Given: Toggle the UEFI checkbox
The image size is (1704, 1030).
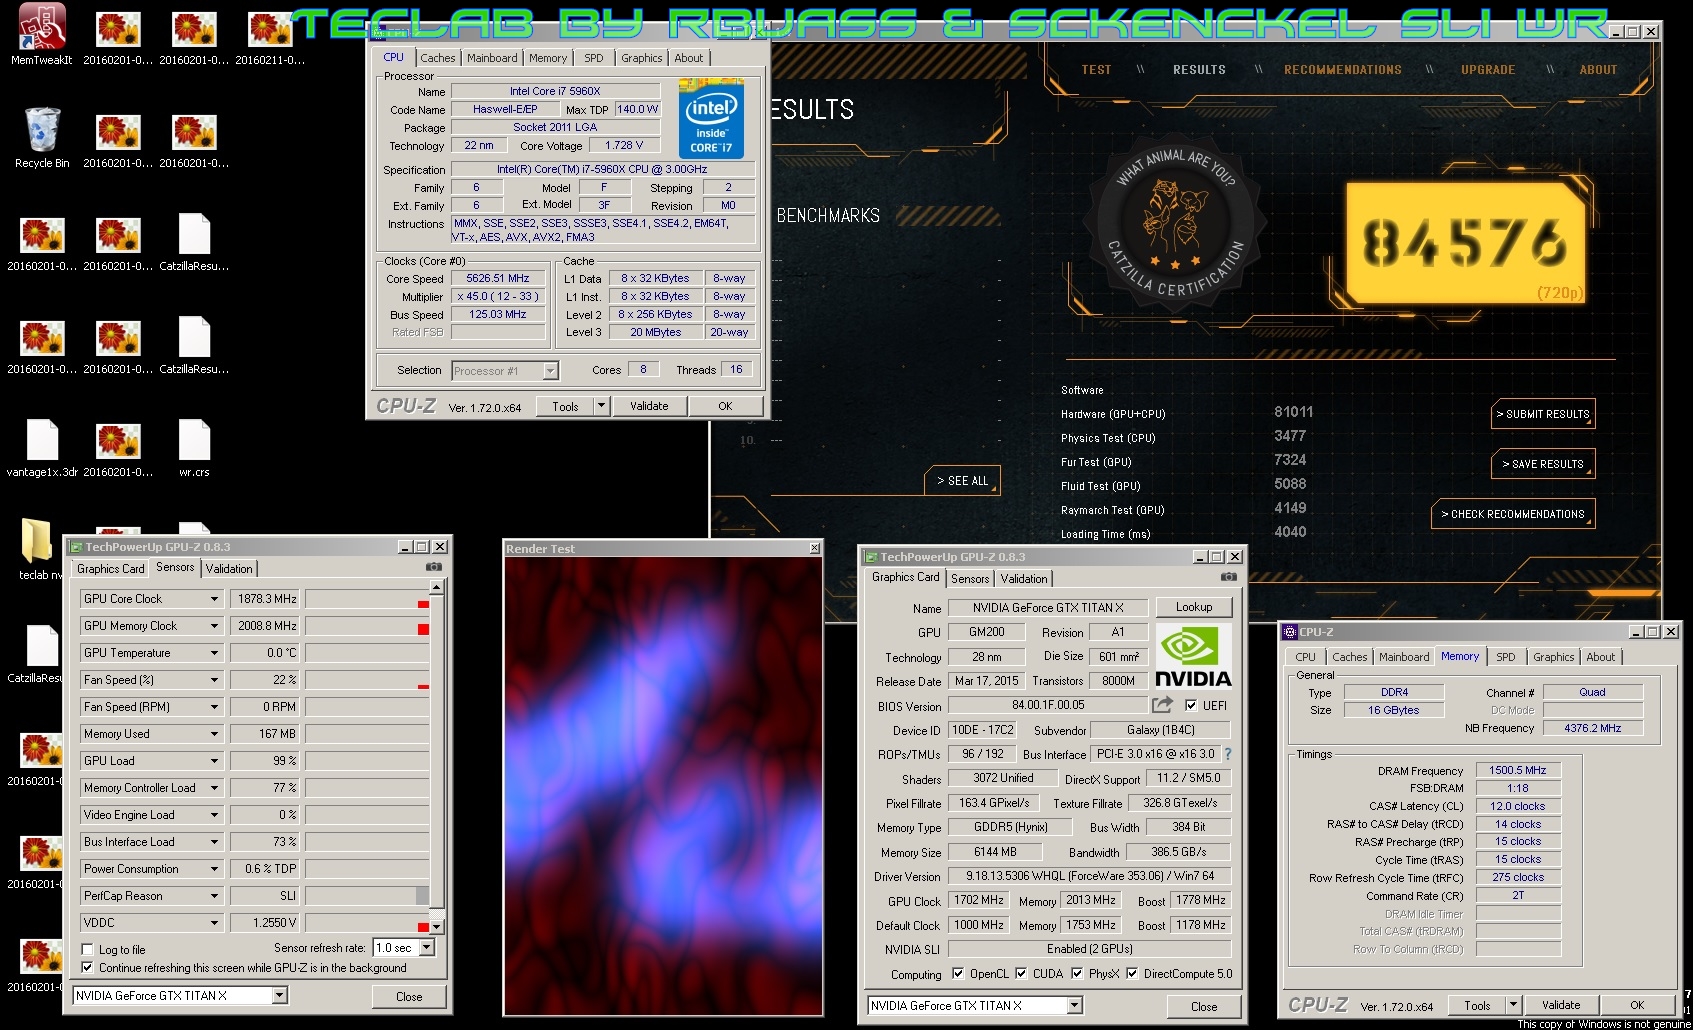Looking at the screenshot, I should [x=1191, y=705].
